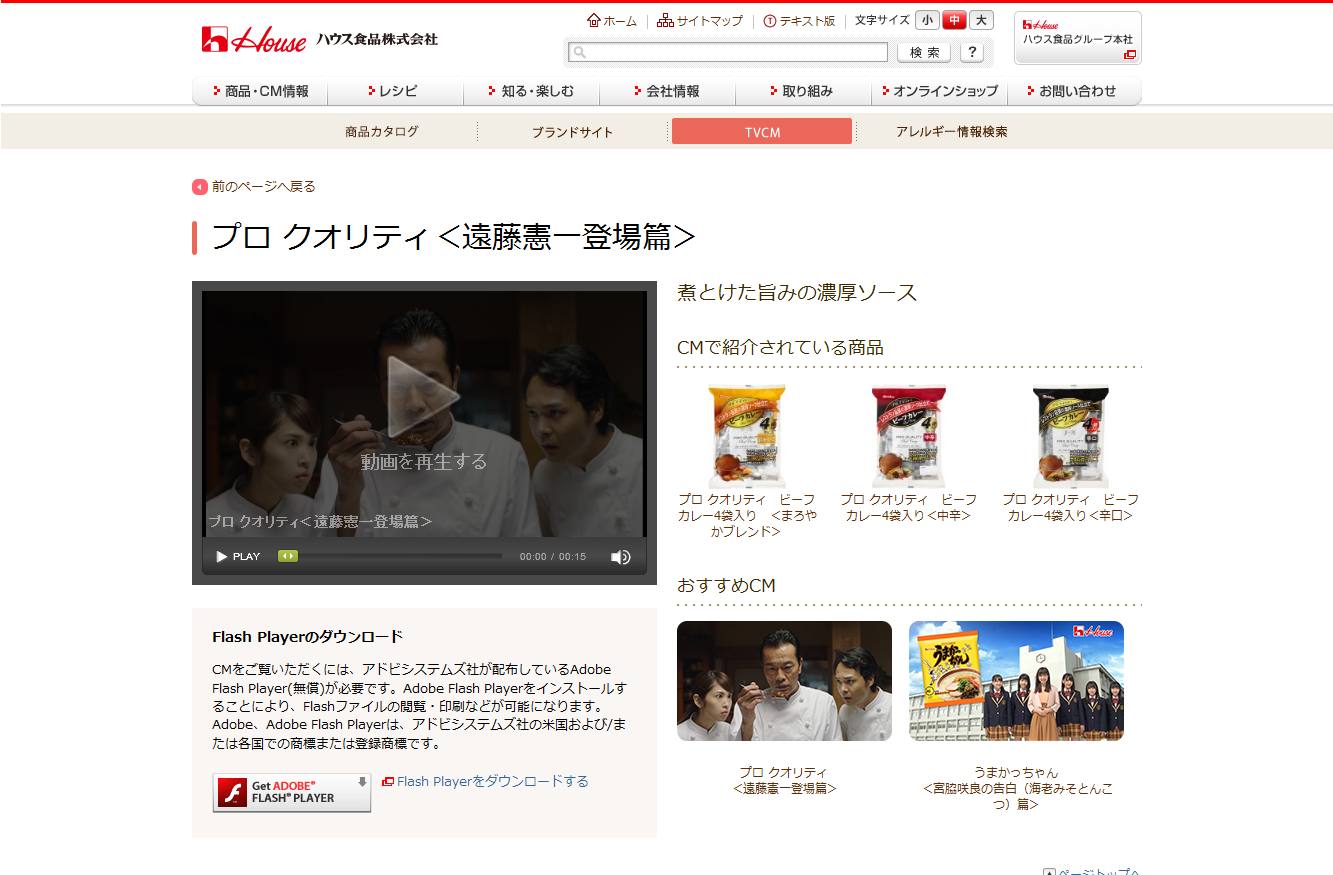Open the ハウス食品グループ本社 banner link

(1078, 38)
